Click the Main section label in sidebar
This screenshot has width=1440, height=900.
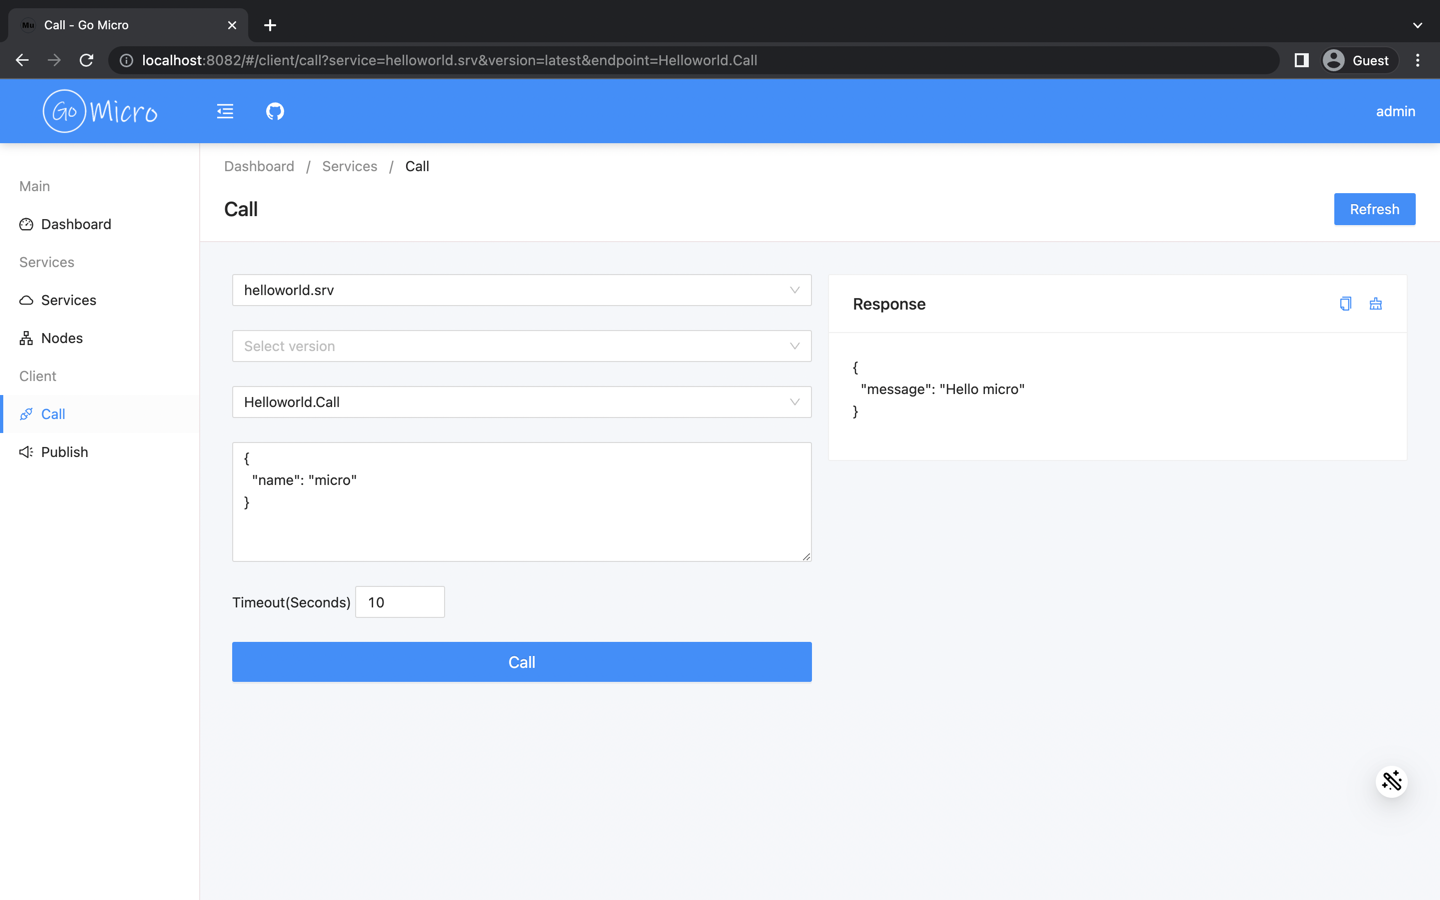tap(34, 186)
